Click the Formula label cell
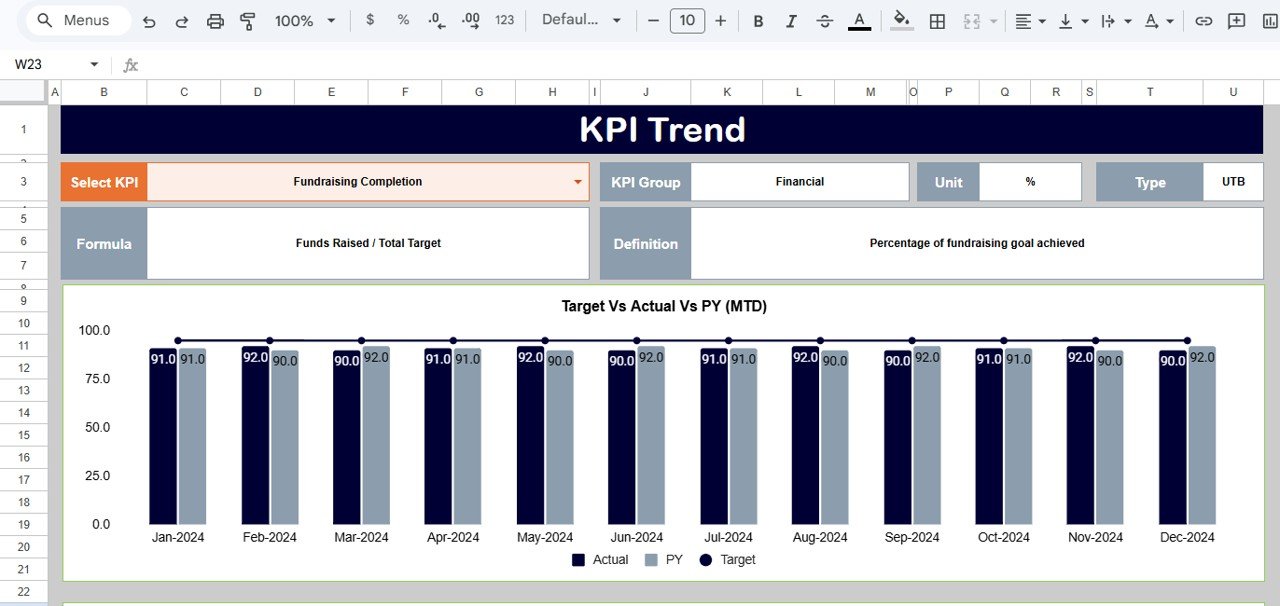Image resolution: width=1280 pixels, height=606 pixels. [104, 243]
